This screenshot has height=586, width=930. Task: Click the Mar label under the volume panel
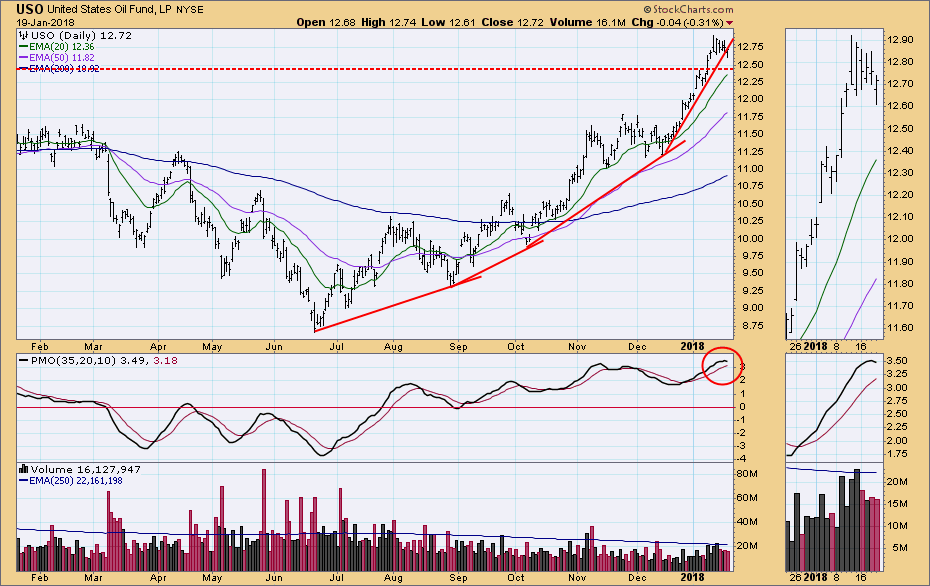click(93, 577)
